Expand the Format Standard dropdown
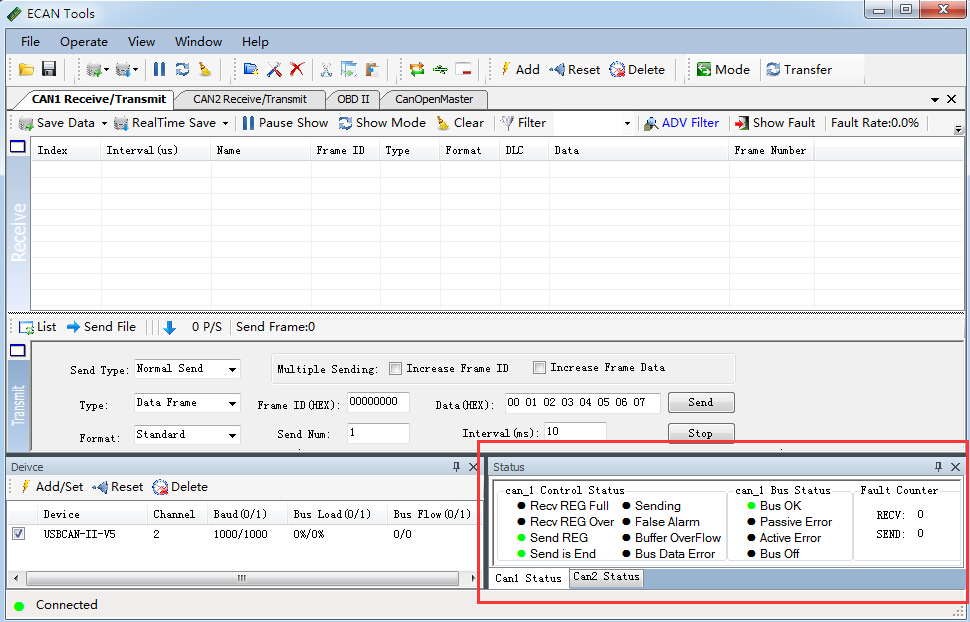The height and width of the screenshot is (622, 970). click(x=233, y=435)
